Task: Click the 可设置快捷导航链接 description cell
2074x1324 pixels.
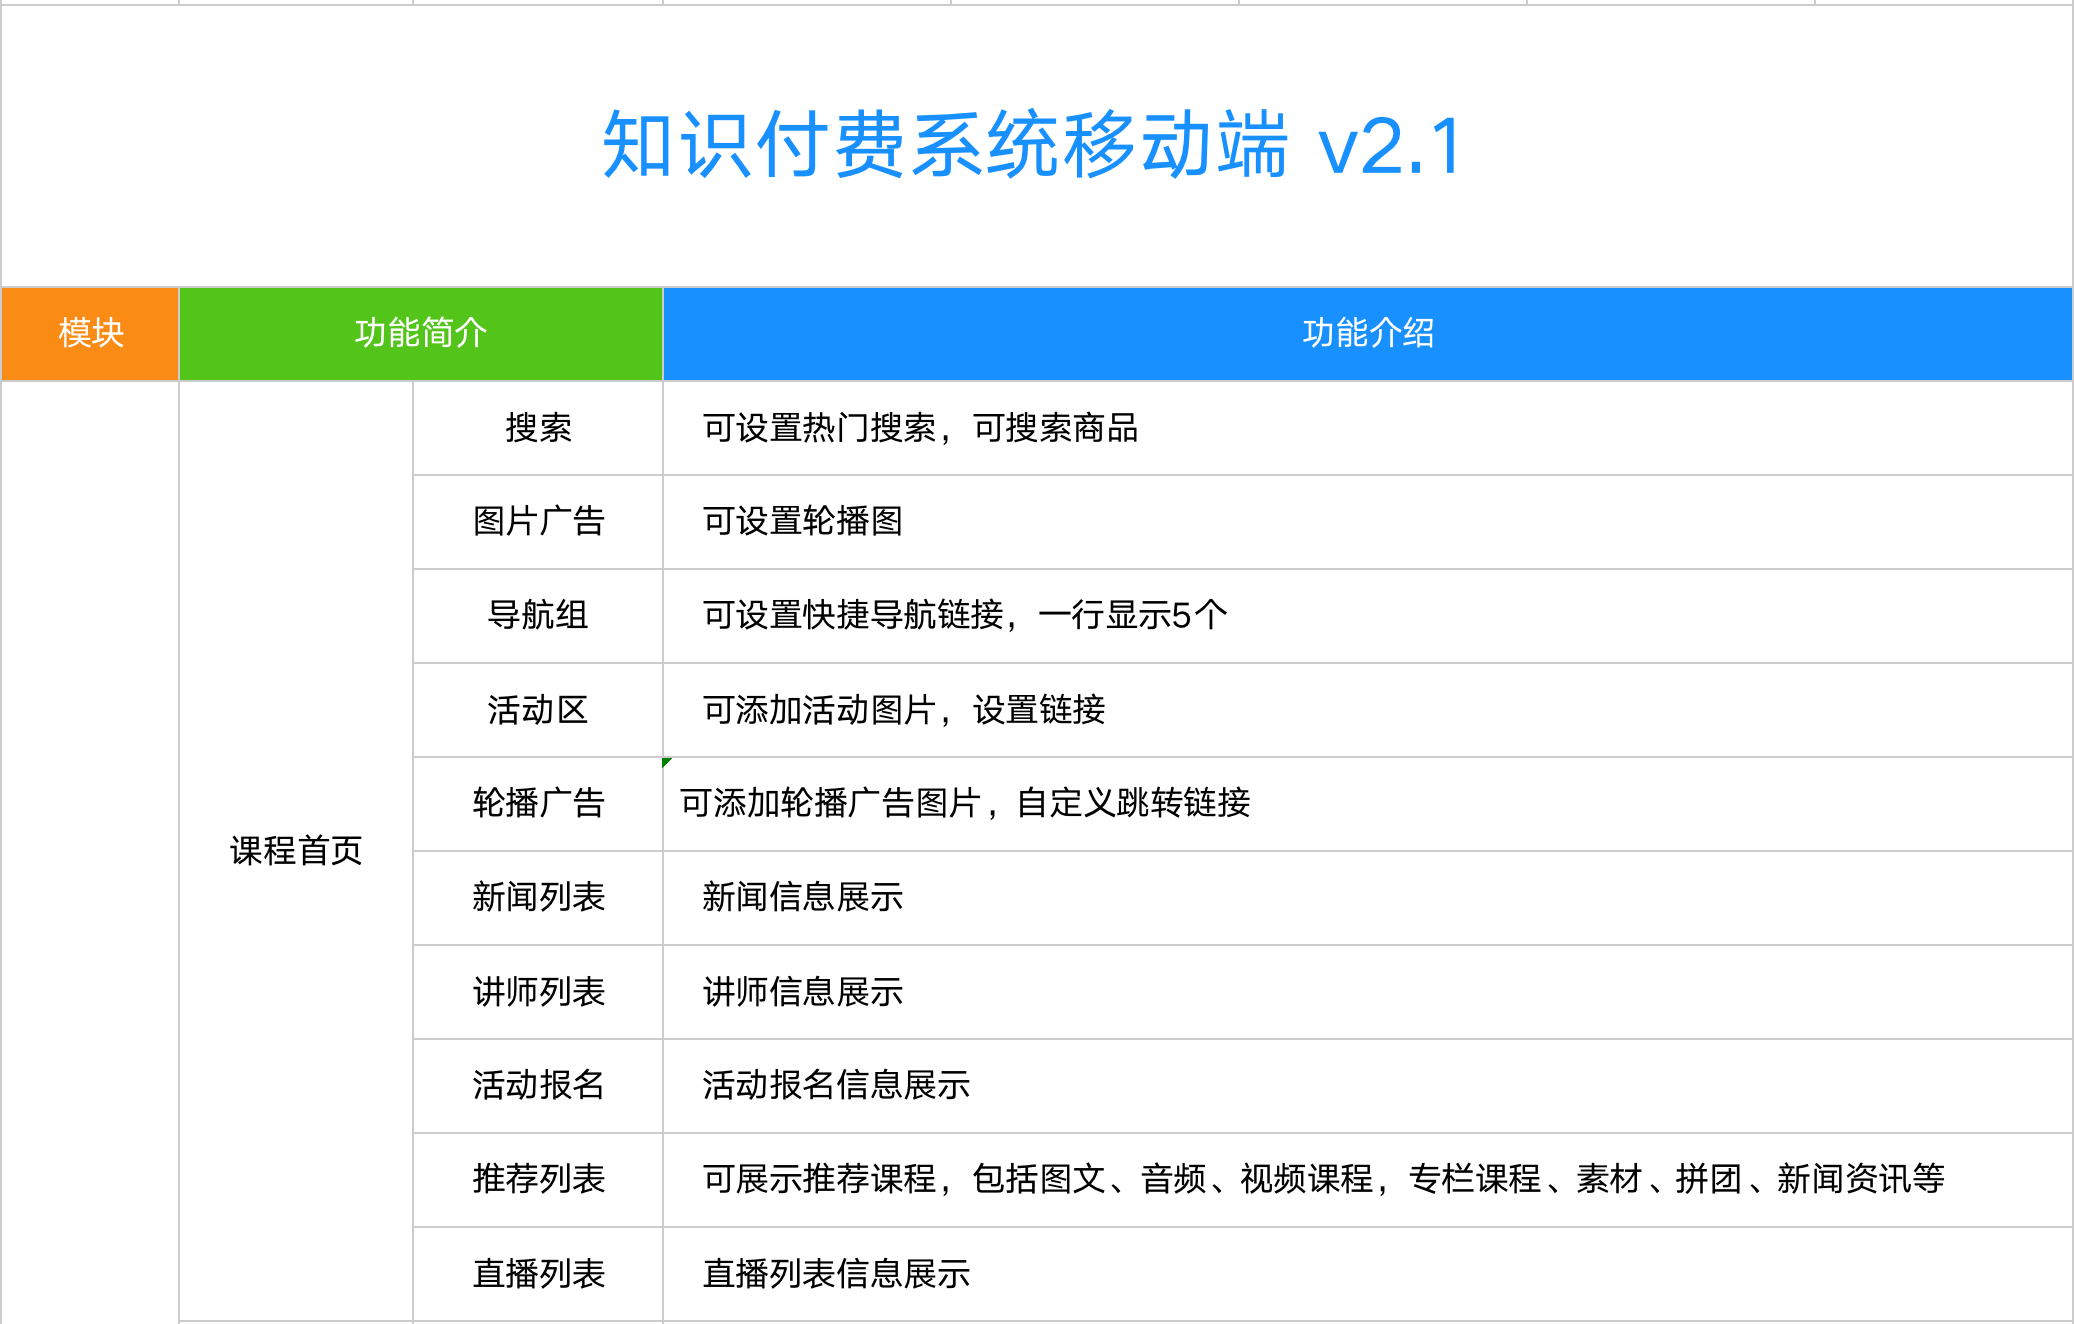Action: pyautogui.click(x=964, y=616)
